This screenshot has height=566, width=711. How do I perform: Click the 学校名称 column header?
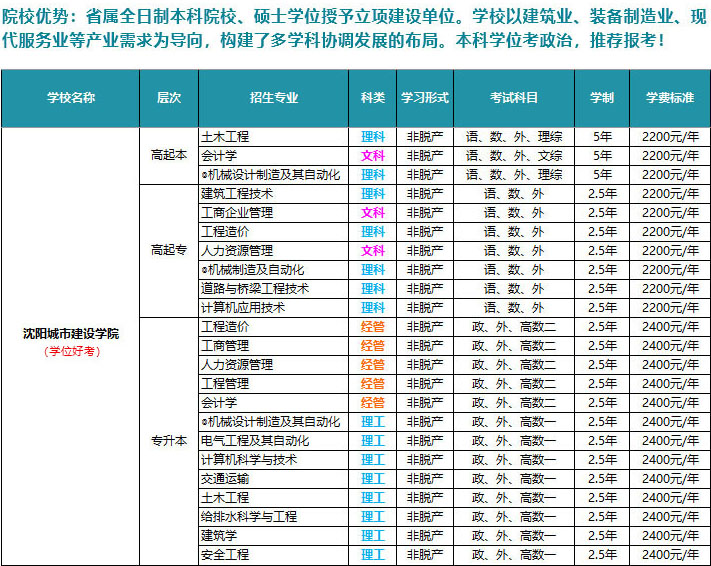pos(71,98)
